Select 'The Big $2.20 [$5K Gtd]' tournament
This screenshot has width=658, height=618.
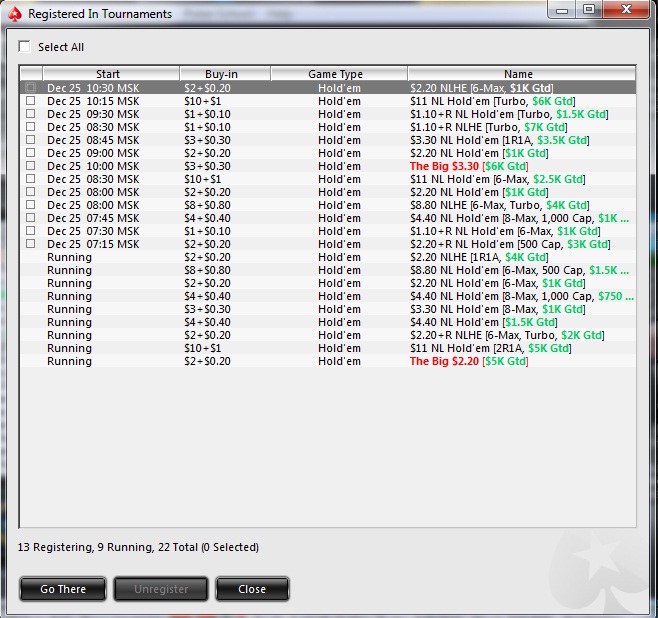coord(469,361)
